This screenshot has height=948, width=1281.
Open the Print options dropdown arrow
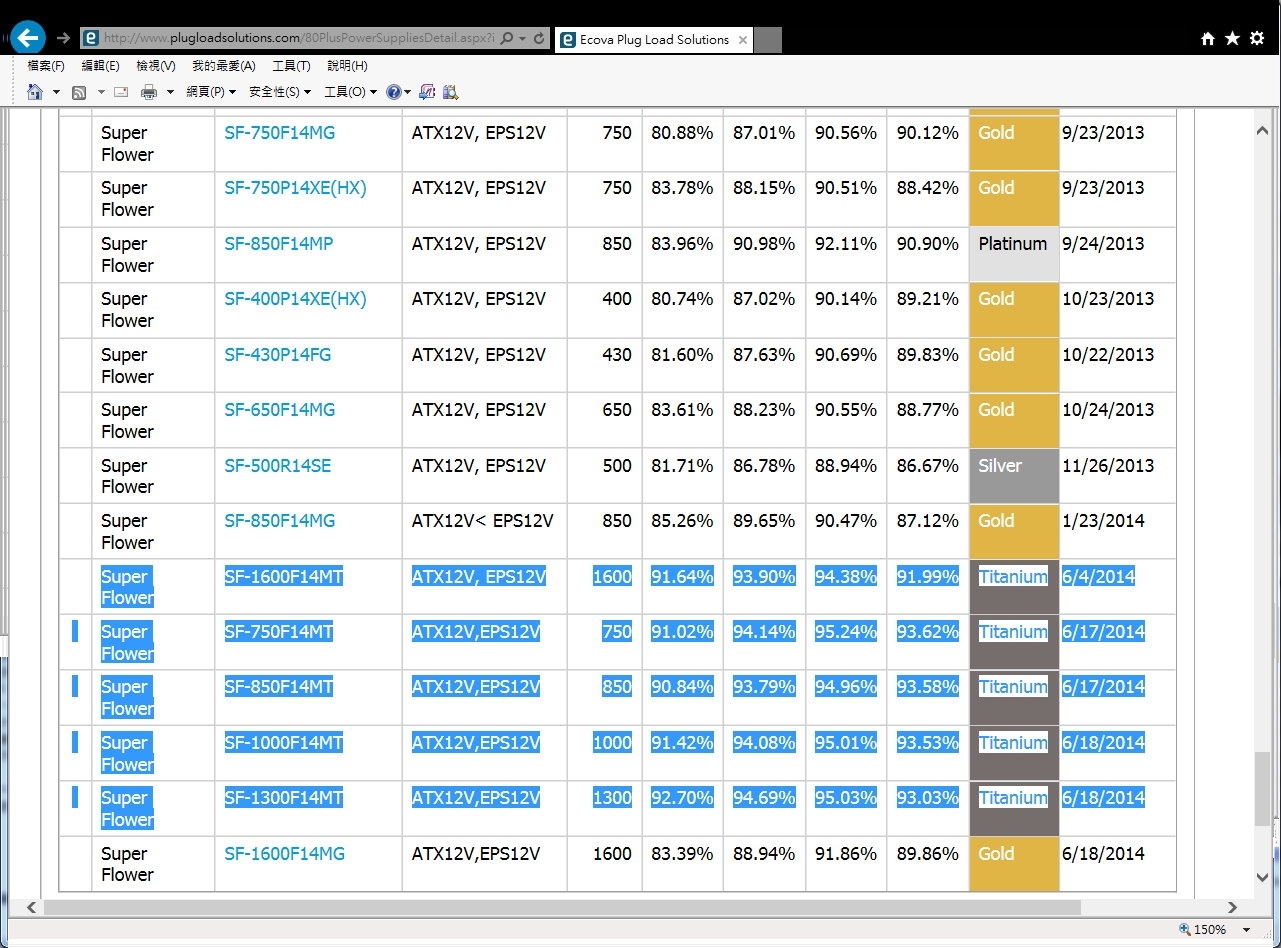tap(170, 92)
